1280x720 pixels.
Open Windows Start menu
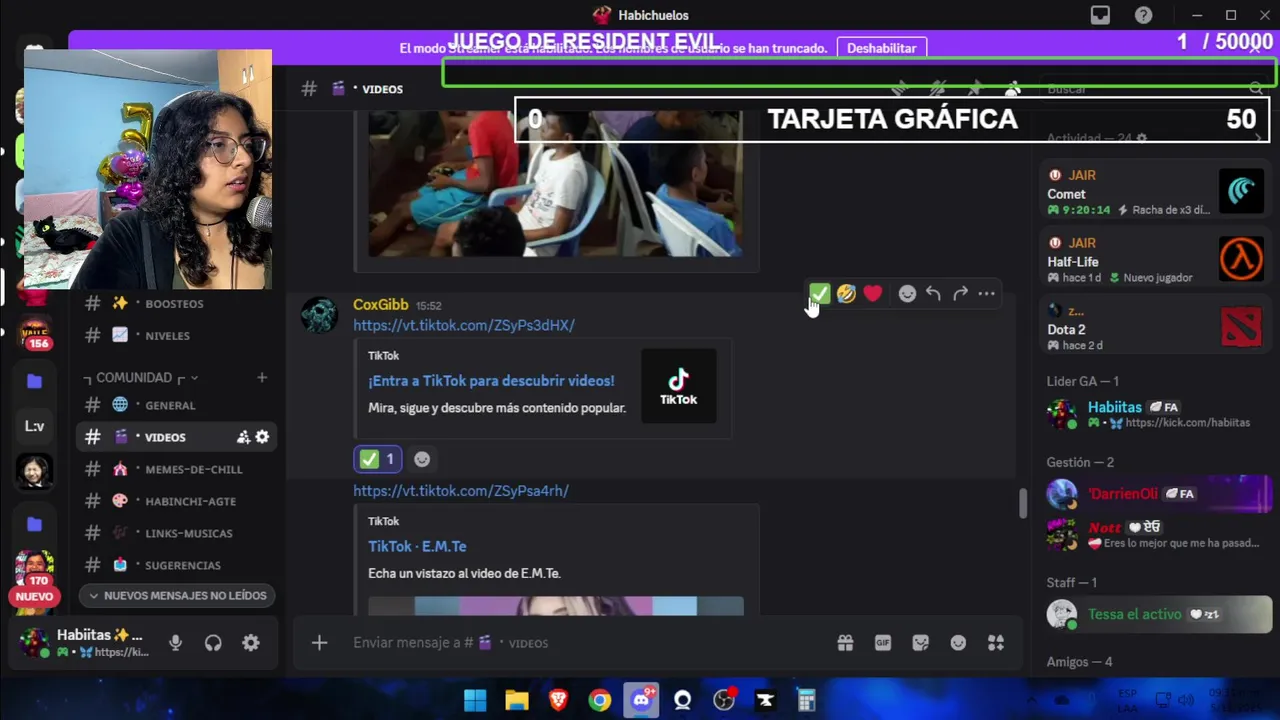(475, 700)
